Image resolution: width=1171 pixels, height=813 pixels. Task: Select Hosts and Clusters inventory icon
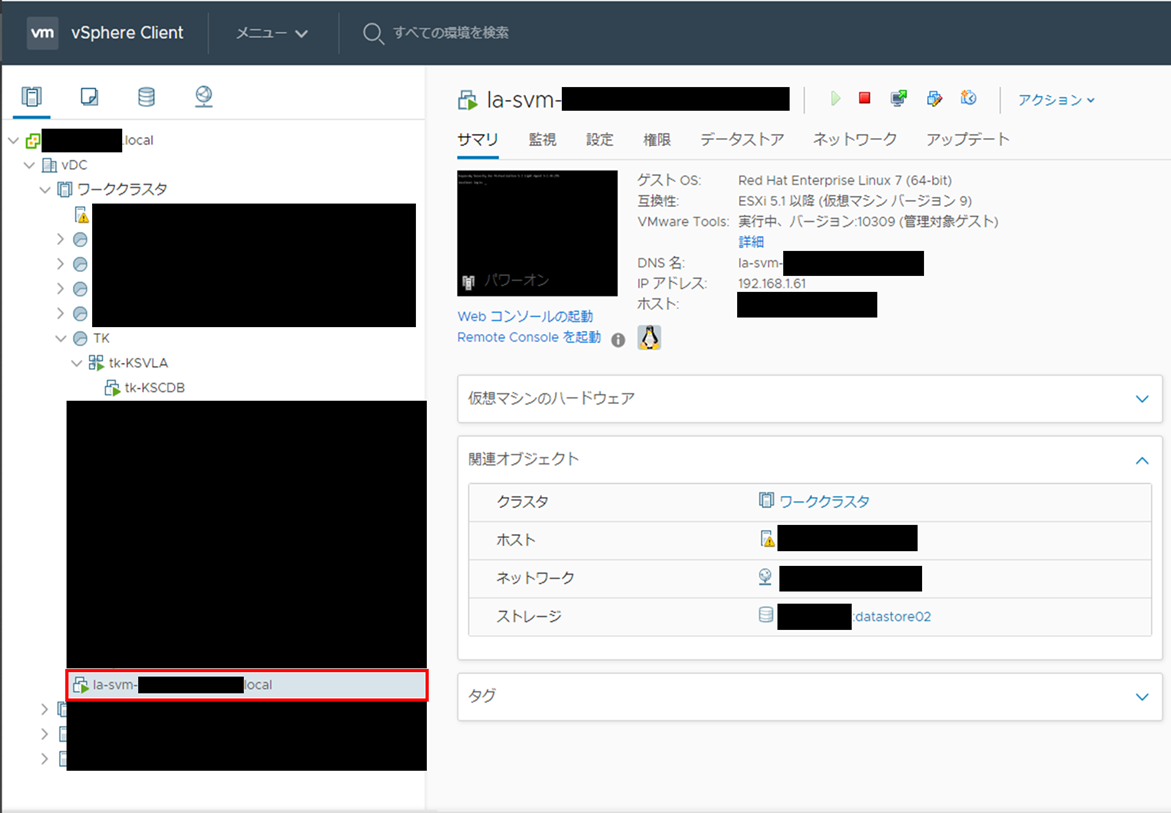(31, 96)
